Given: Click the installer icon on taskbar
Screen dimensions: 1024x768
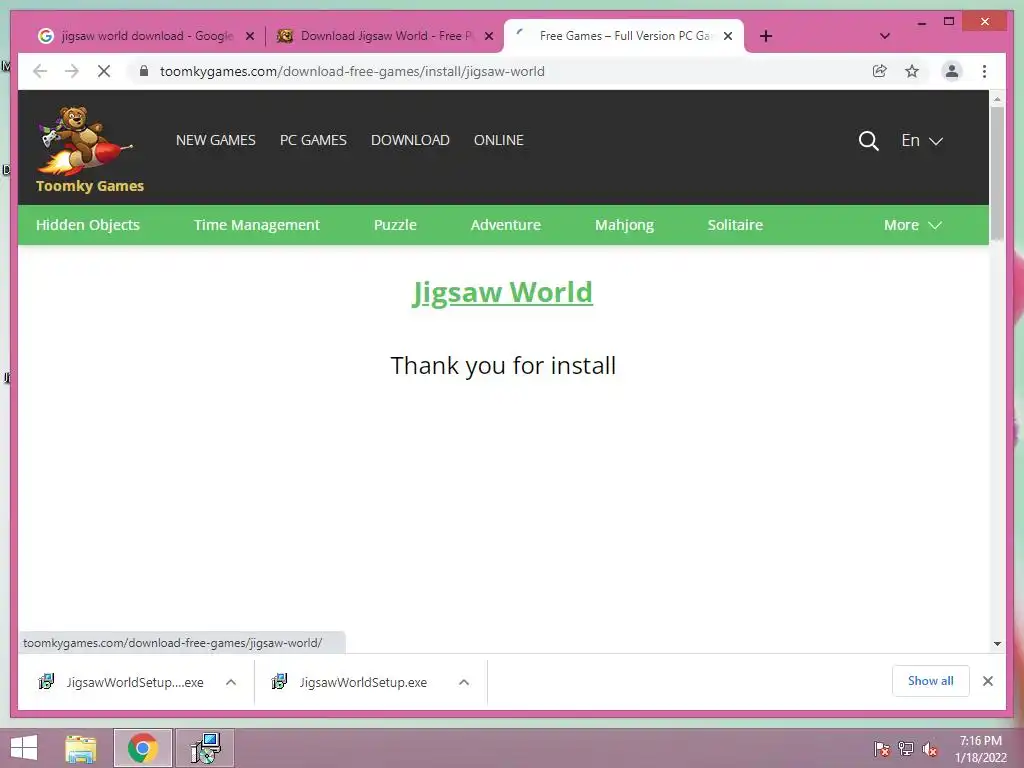Looking at the screenshot, I should (205, 748).
